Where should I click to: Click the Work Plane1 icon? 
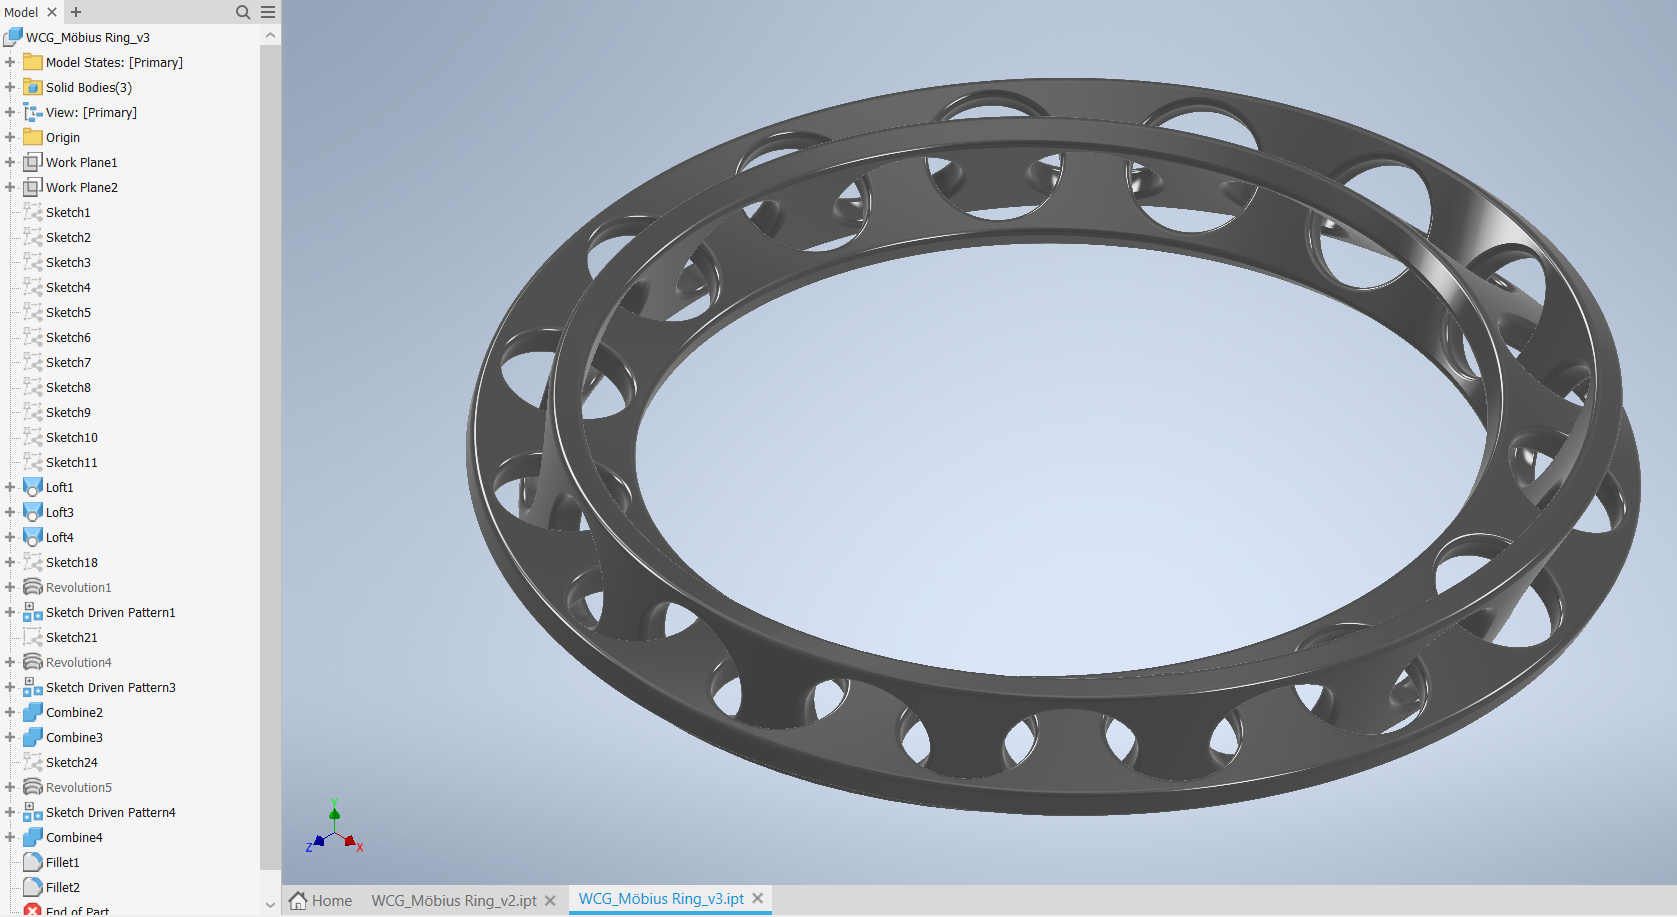(x=33, y=162)
